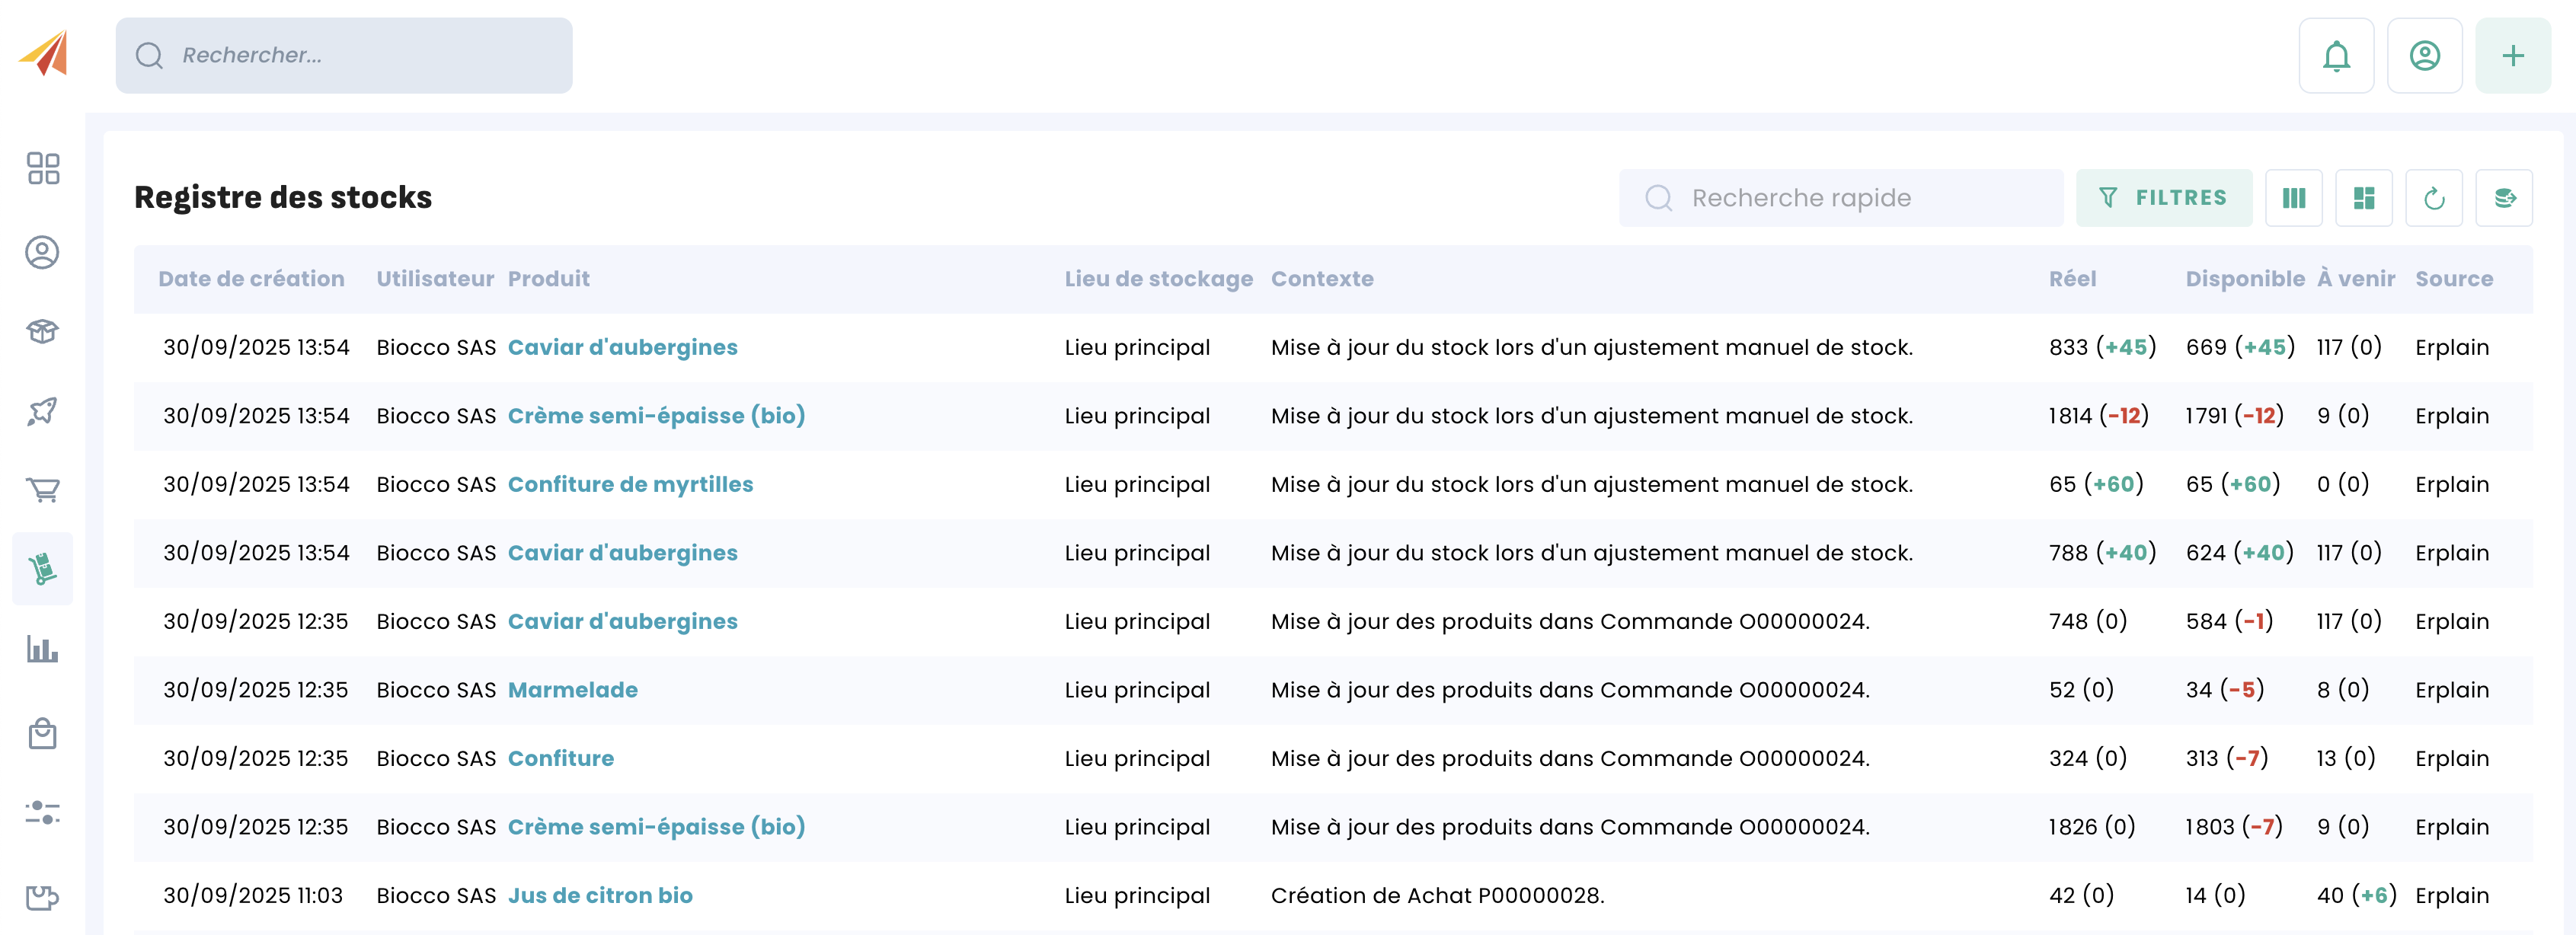Screen dimensions: 2576x935
Task: Open the shopping cart sidebar icon
Action: [x=43, y=489]
